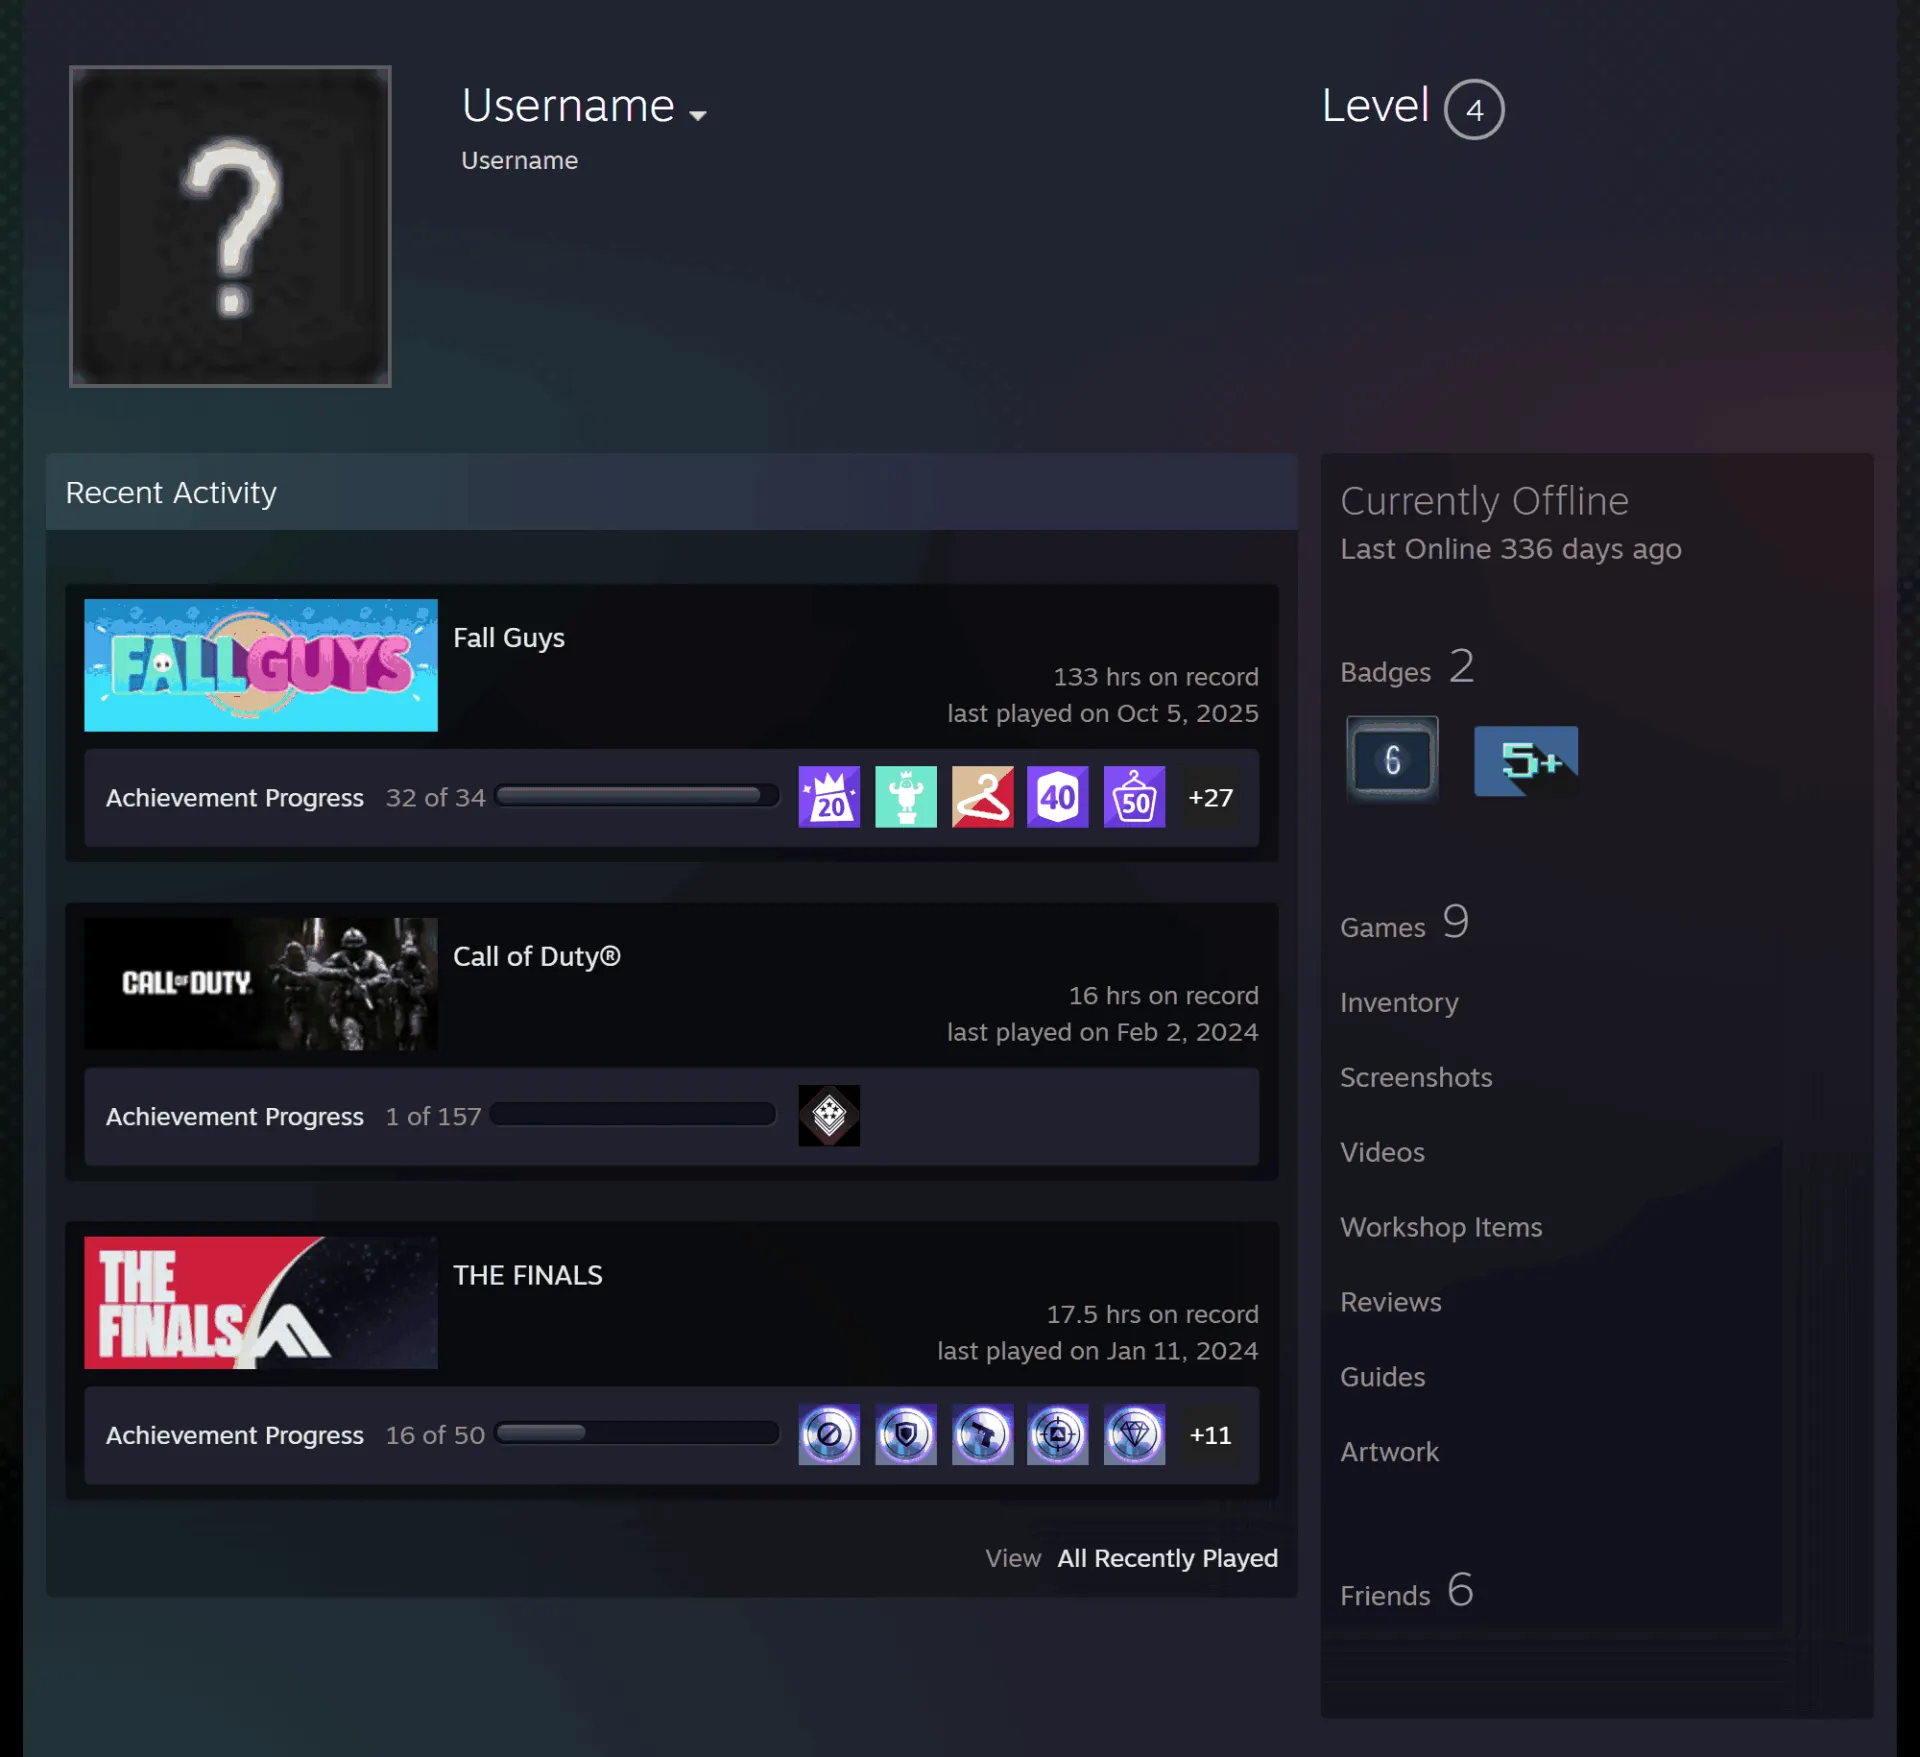Open the Badges section link
Screen dimensions: 1920x1757
1407,667
